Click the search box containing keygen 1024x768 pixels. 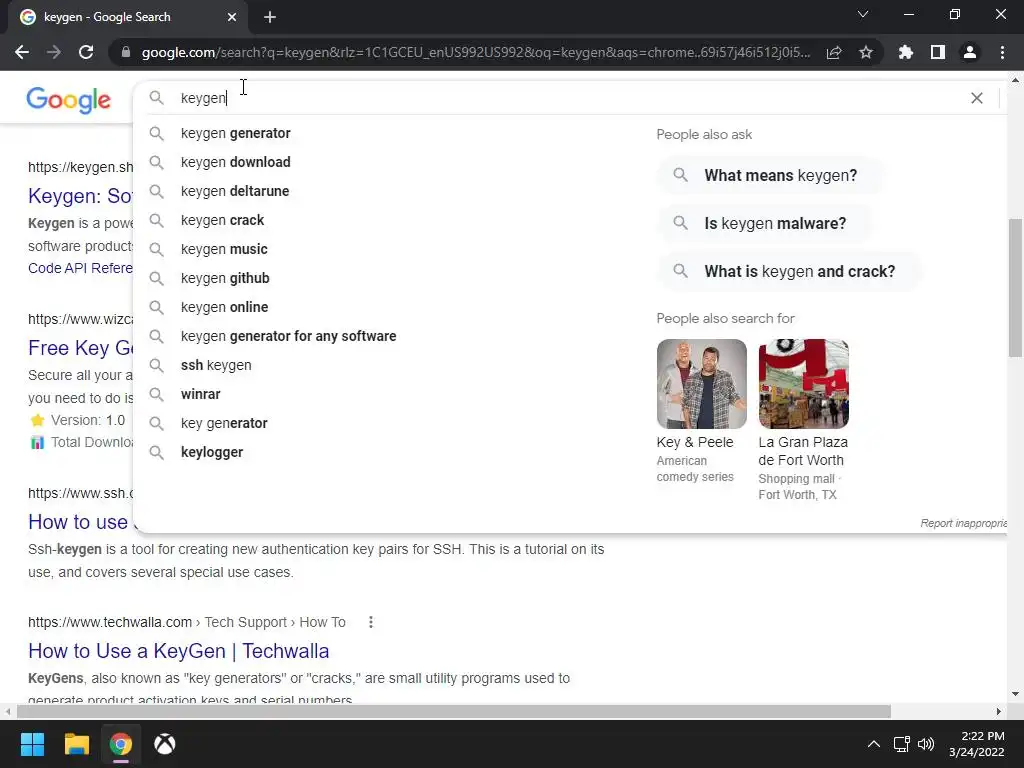tap(568, 98)
